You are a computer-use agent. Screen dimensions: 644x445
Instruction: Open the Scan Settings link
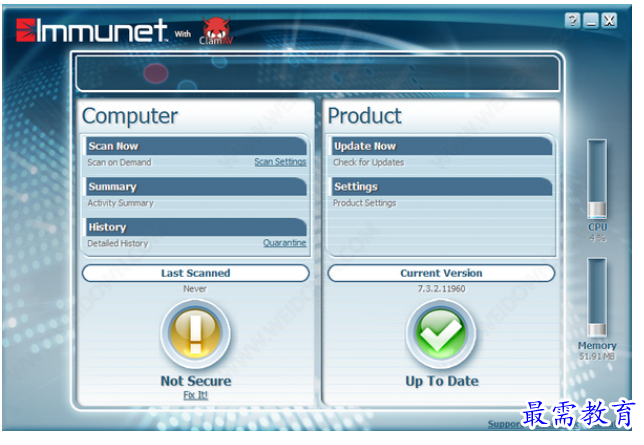coord(280,162)
